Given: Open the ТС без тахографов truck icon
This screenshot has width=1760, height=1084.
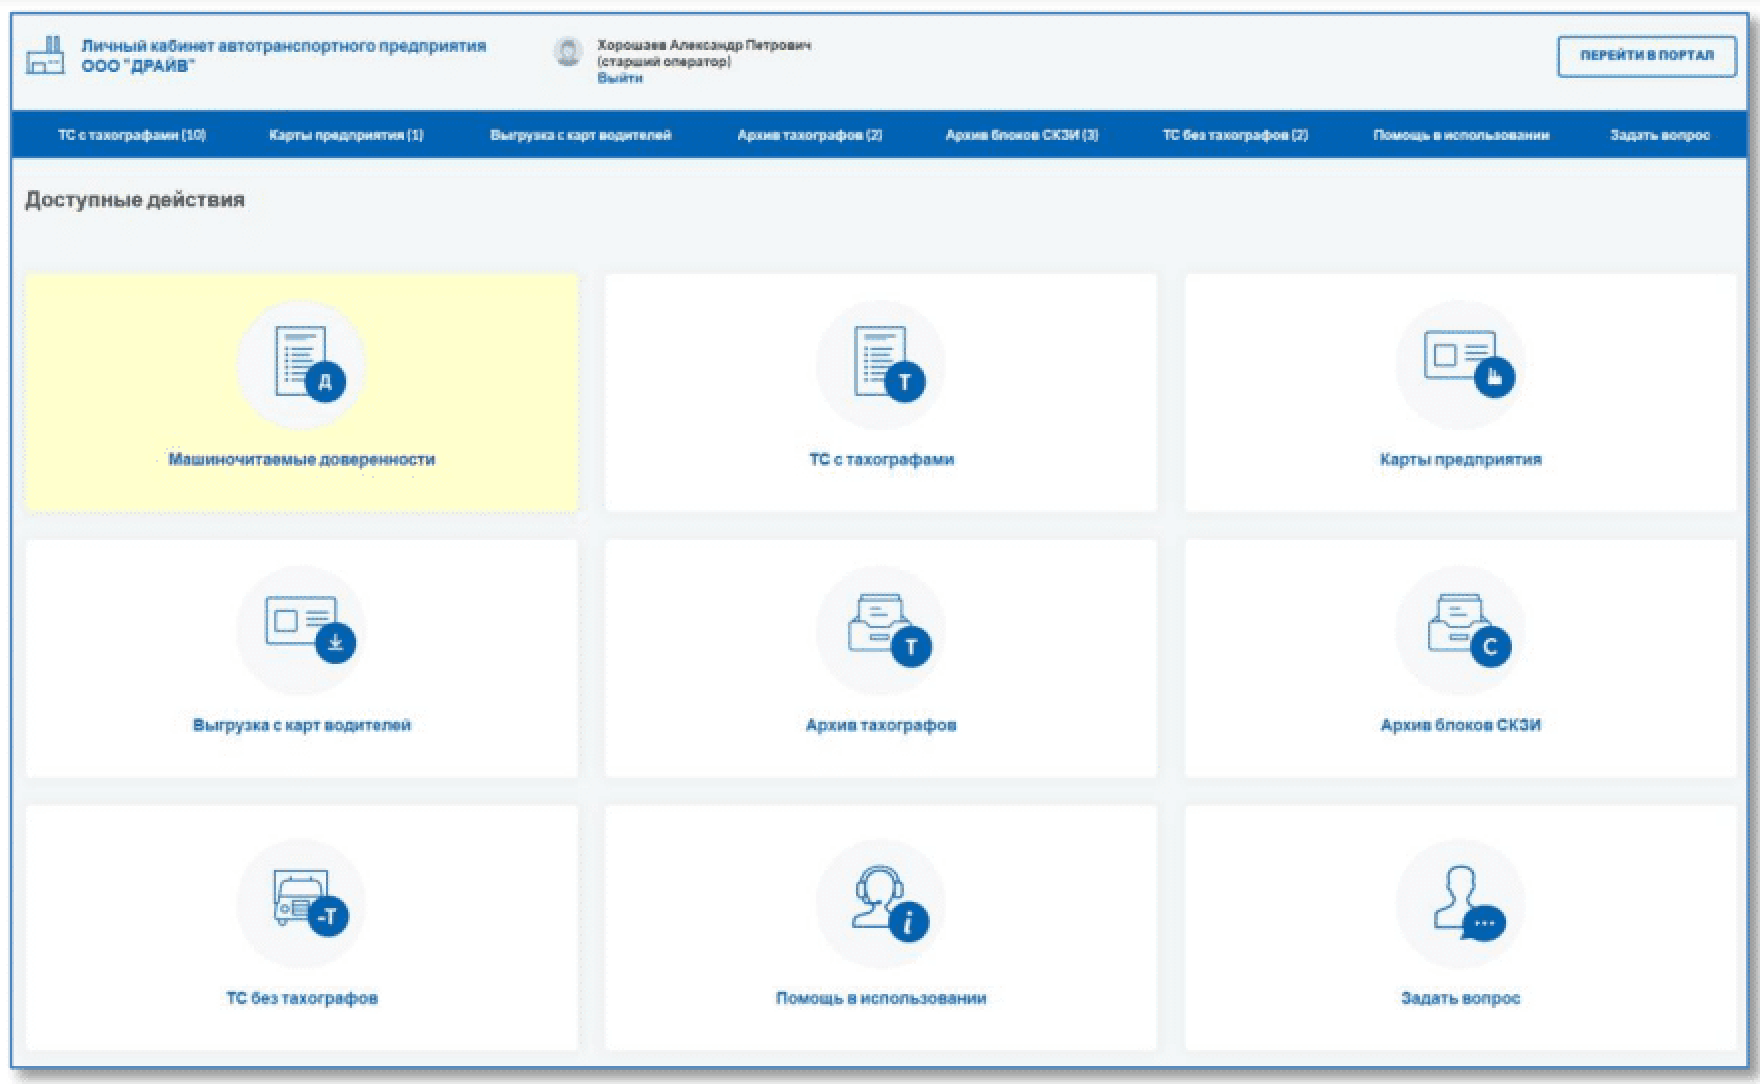Looking at the screenshot, I should click(x=302, y=903).
